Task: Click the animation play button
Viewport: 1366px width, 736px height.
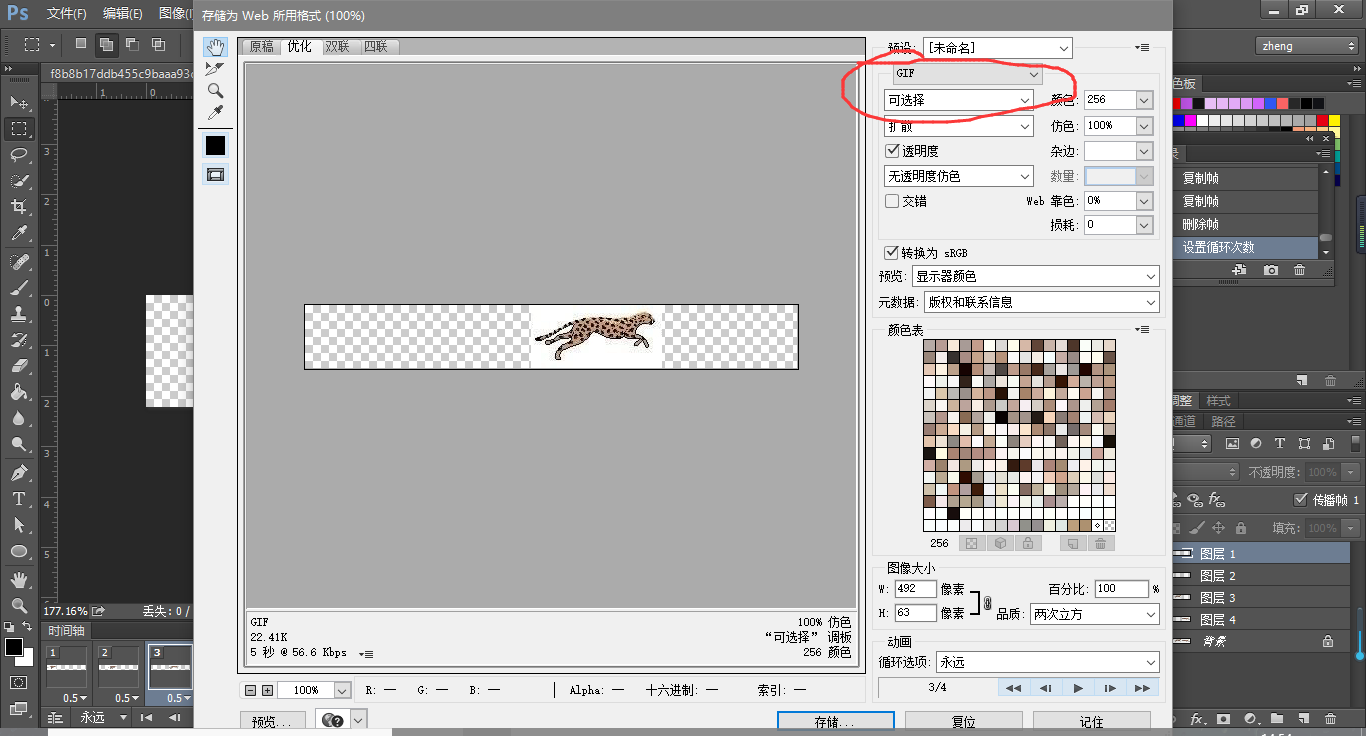Action: [x=1078, y=688]
